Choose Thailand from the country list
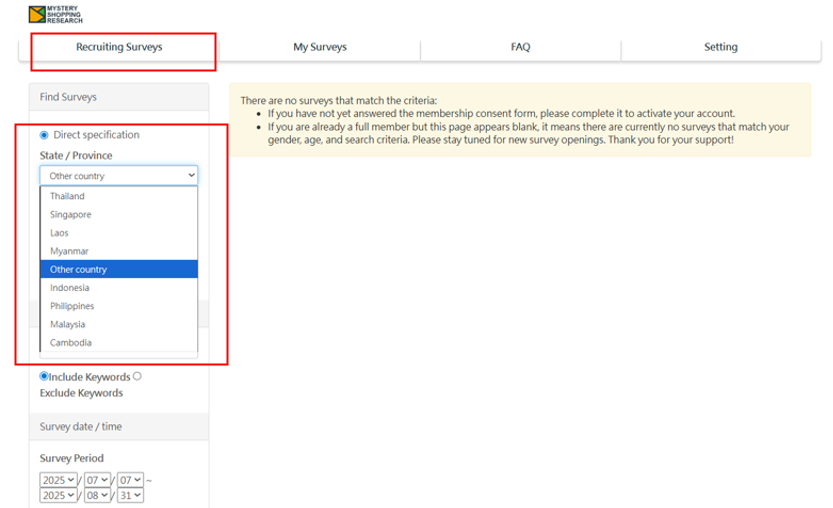The height and width of the screenshot is (508, 833). pyautogui.click(x=118, y=196)
